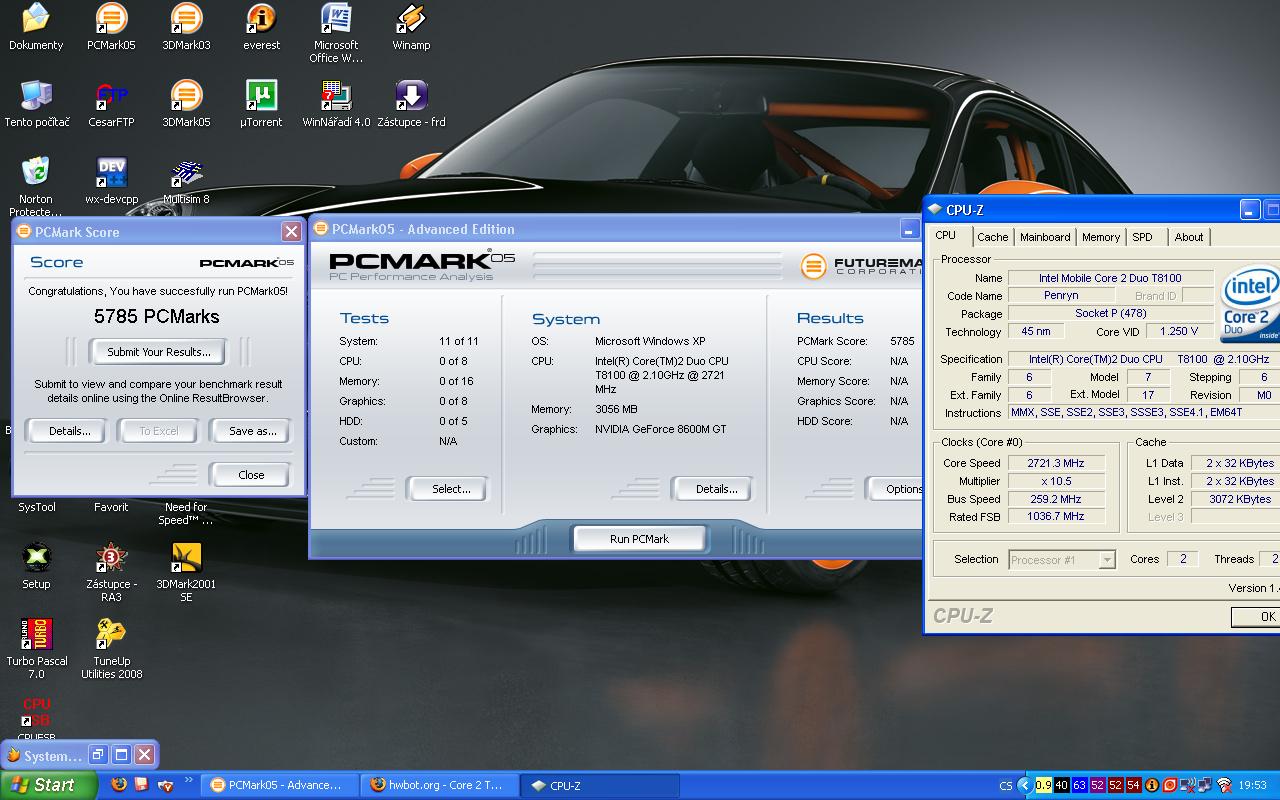Click the Intel Core 2 Duo logo
1280x800 pixels.
(x=1248, y=304)
